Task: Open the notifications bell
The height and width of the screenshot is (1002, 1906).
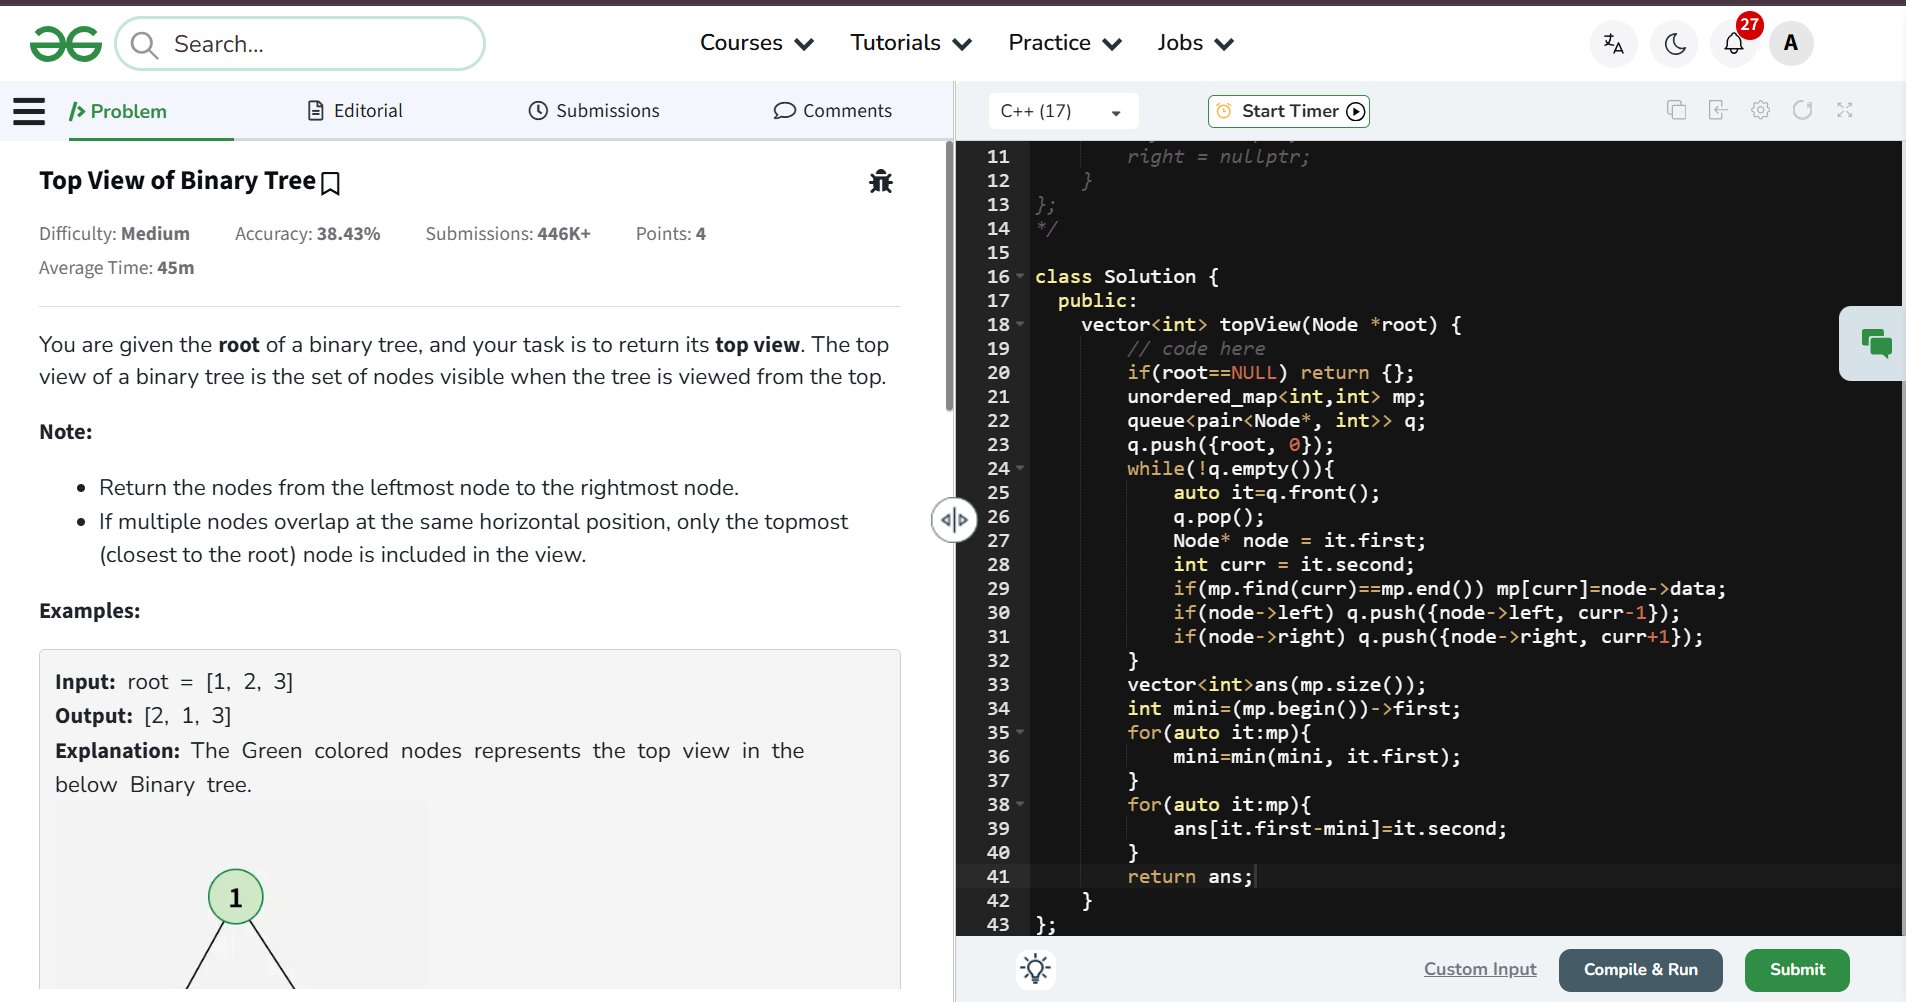Action: tap(1733, 44)
